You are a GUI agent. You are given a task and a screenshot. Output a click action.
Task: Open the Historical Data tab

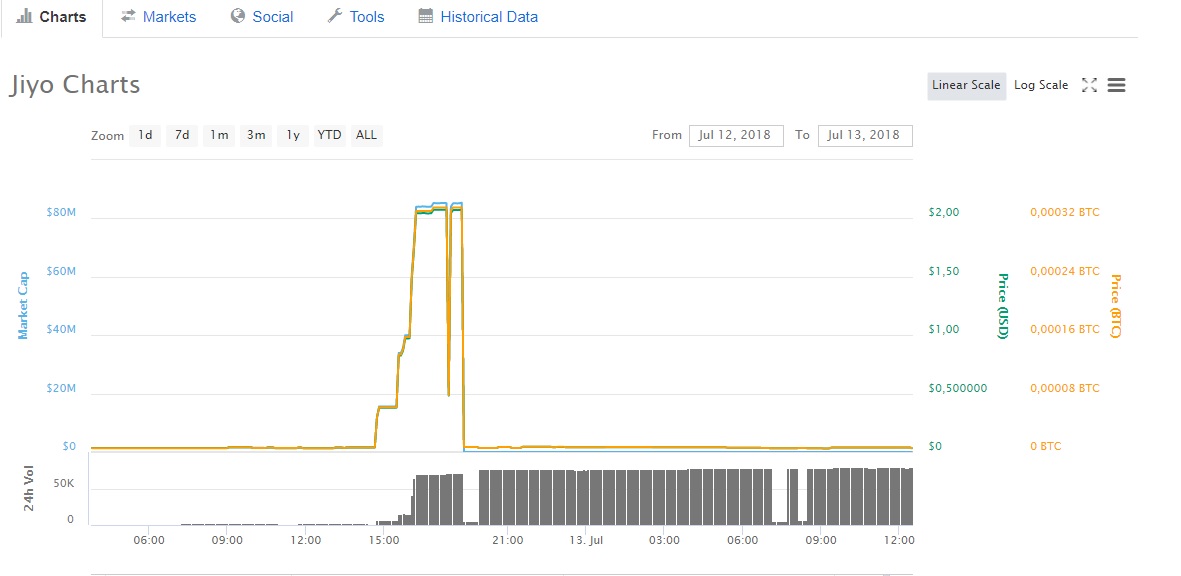[x=478, y=17]
